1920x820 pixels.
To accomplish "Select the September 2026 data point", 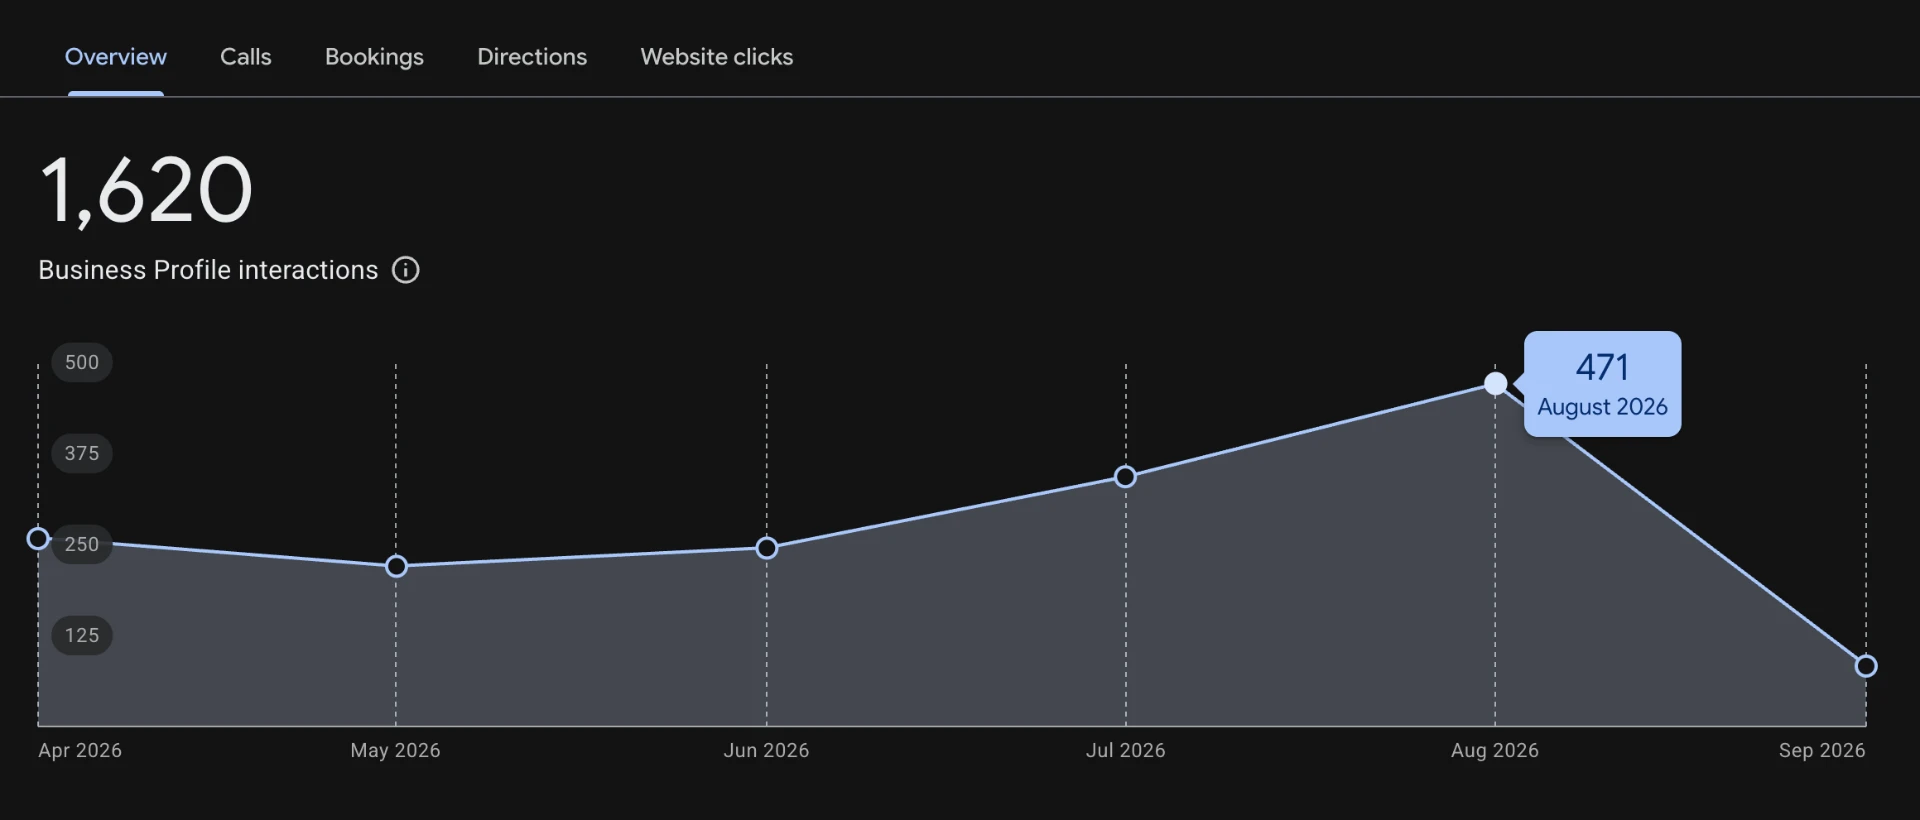I will pyautogui.click(x=1866, y=666).
